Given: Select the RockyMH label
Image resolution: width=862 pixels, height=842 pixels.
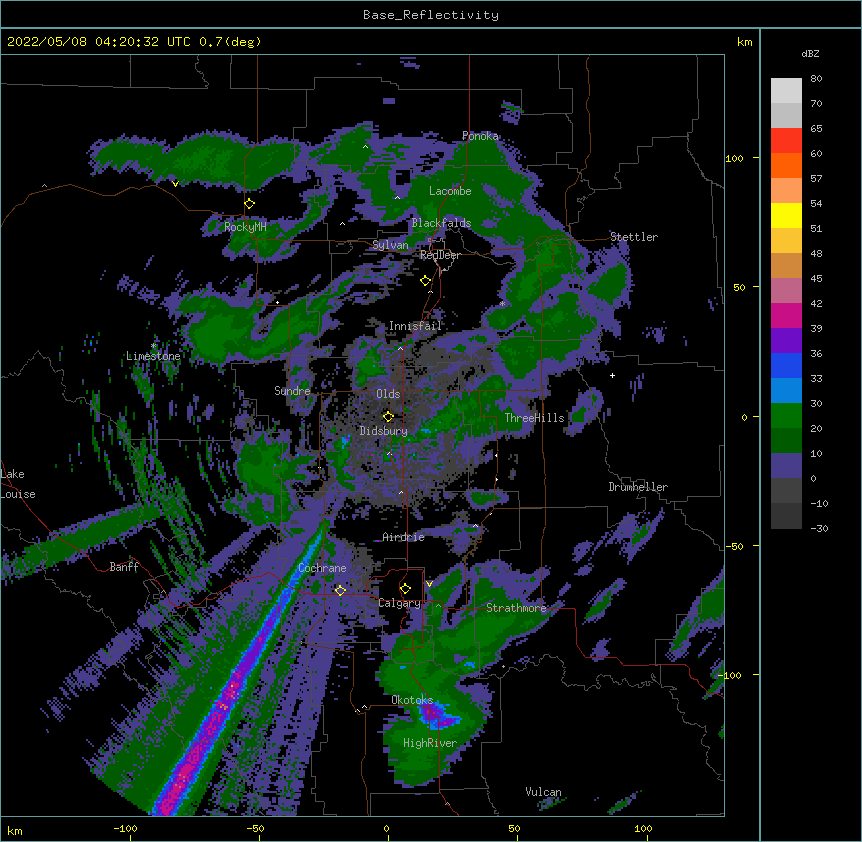Looking at the screenshot, I should tap(245, 227).
